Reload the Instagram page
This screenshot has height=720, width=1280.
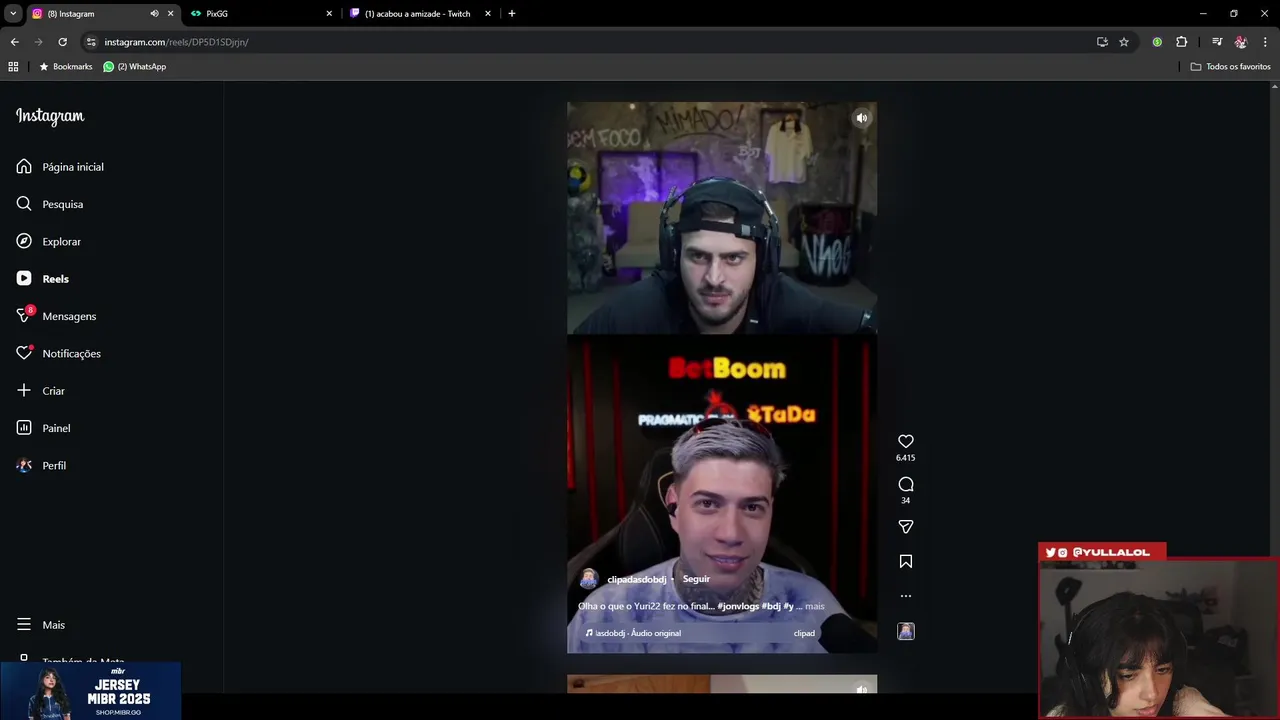[62, 42]
